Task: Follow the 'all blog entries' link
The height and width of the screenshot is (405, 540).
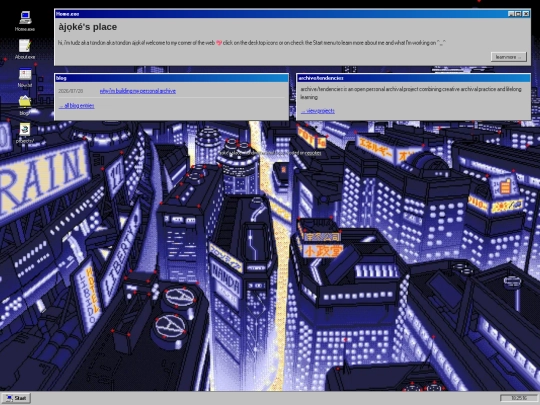Action: (x=76, y=106)
